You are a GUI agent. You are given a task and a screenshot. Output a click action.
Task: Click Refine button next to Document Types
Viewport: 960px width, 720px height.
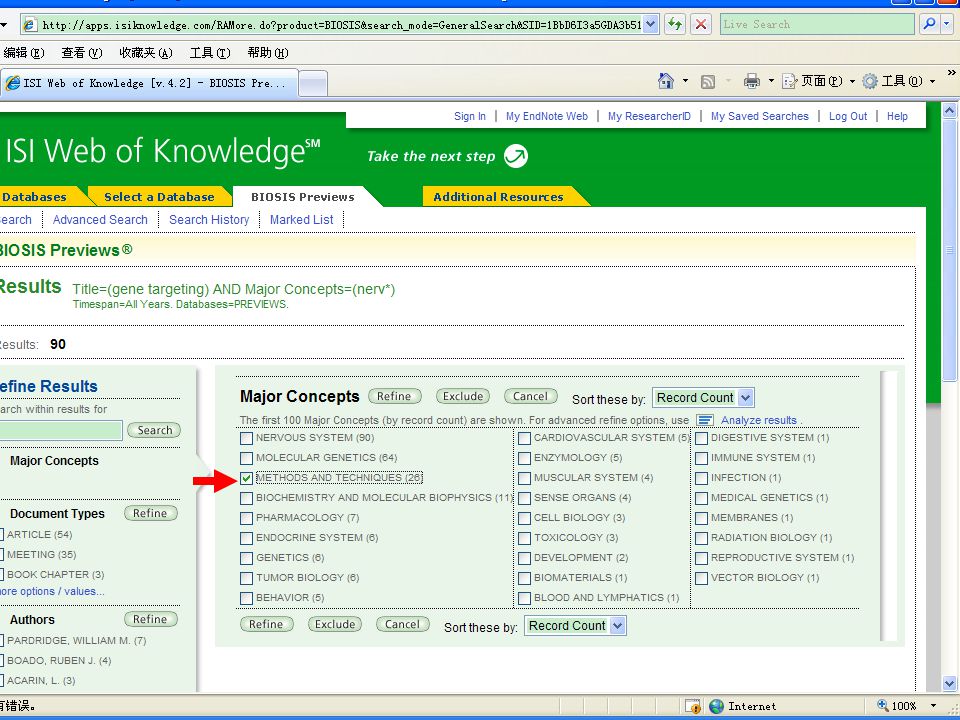(150, 513)
